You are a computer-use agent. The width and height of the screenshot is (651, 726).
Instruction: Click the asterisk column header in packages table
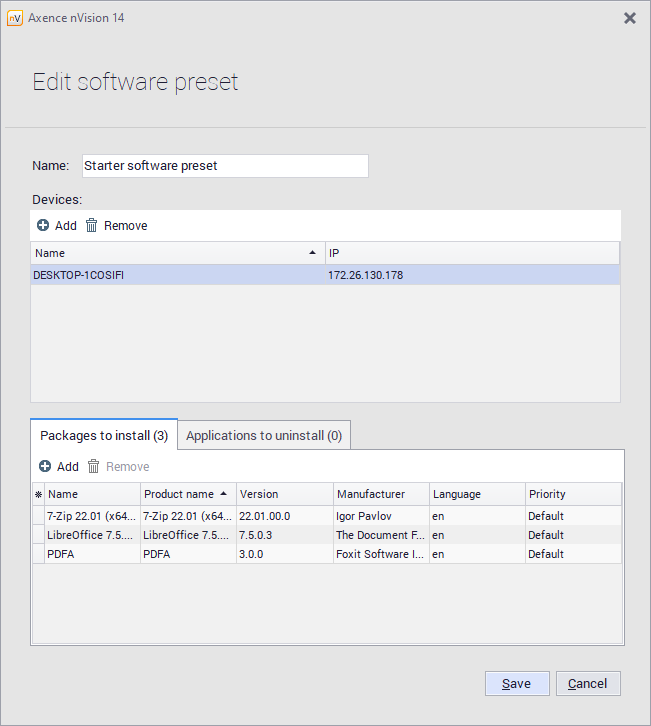click(39, 495)
